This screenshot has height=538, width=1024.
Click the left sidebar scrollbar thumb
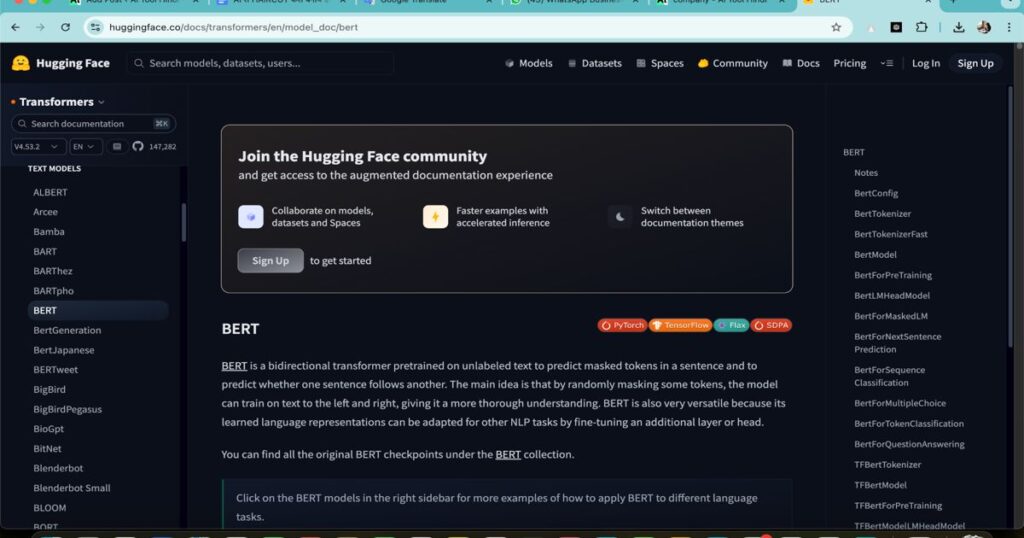[184, 222]
